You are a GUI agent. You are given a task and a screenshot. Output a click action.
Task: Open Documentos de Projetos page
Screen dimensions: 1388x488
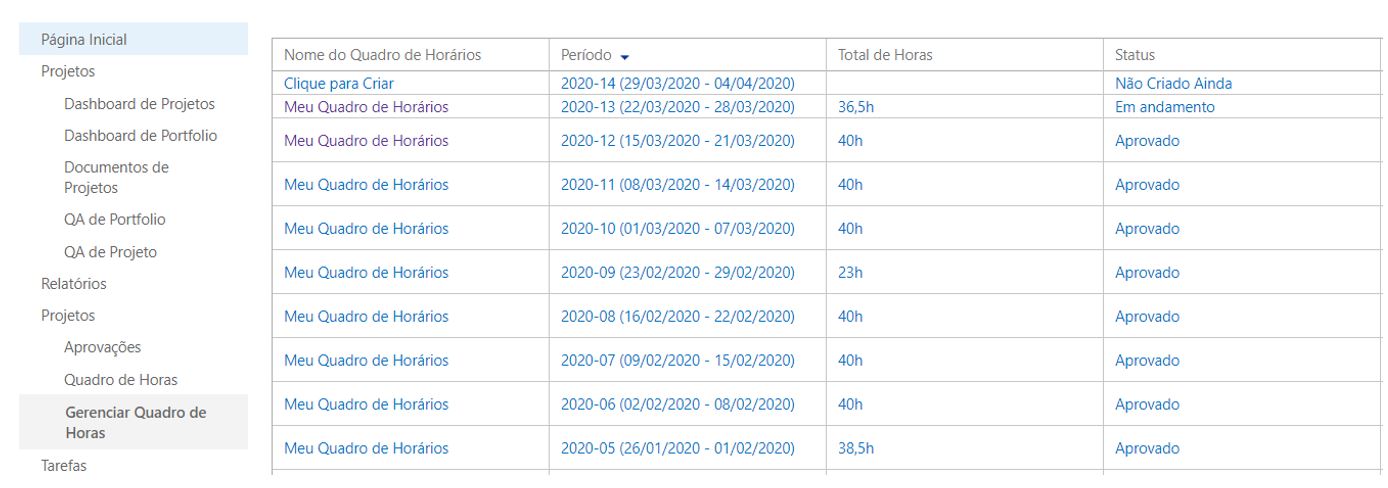click(116, 177)
